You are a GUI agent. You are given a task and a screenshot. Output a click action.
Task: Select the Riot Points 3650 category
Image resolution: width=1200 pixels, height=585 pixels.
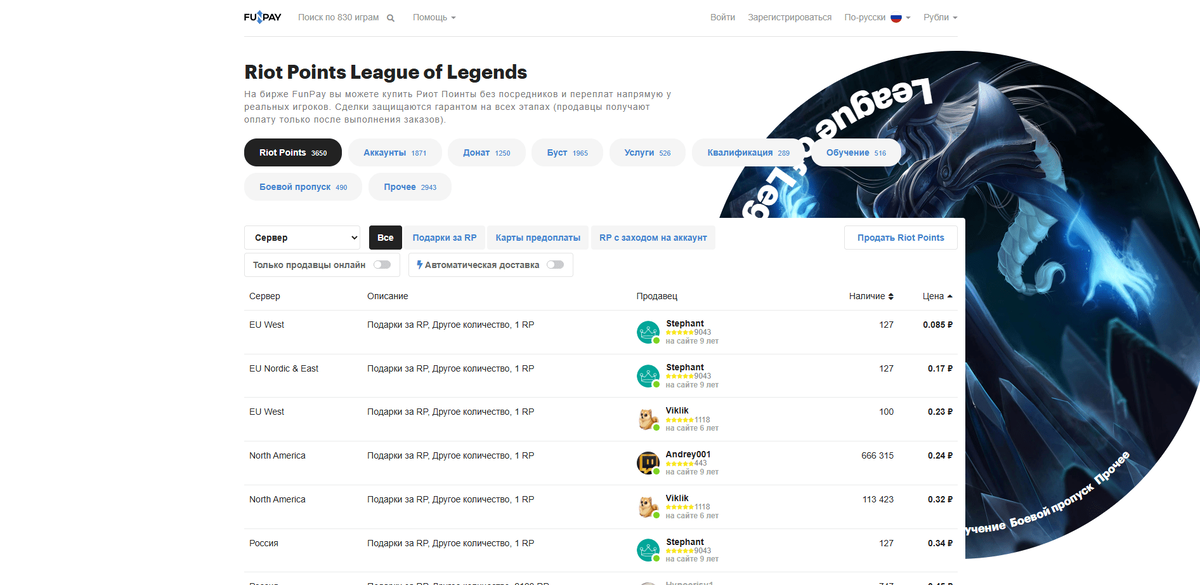(x=293, y=153)
